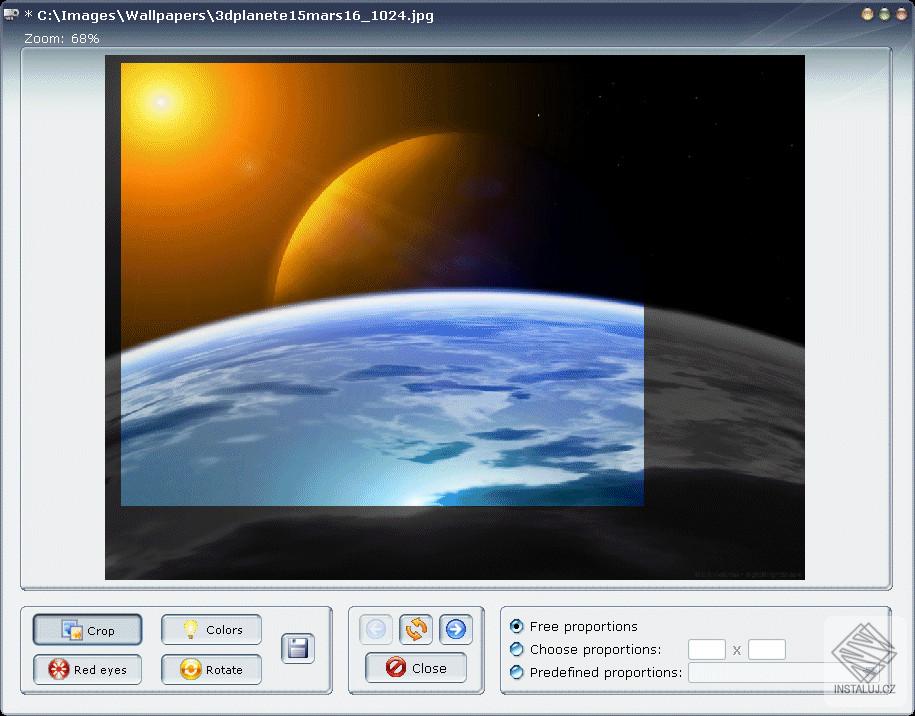Select the Free proportions radio button
The height and width of the screenshot is (716, 915).
pos(517,627)
